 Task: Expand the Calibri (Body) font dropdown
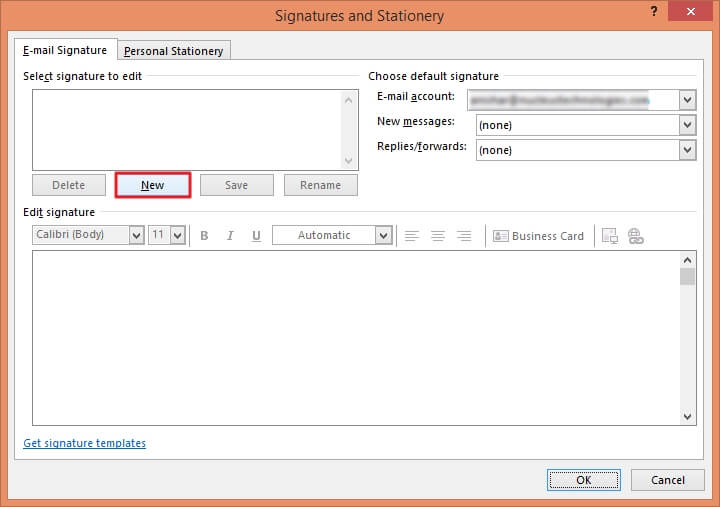pos(136,236)
